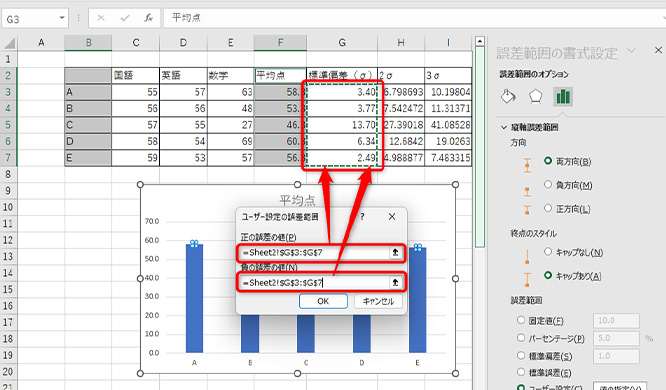The height and width of the screenshot is (390, 666).
Task: Select row 9 header
Action: 8,190
